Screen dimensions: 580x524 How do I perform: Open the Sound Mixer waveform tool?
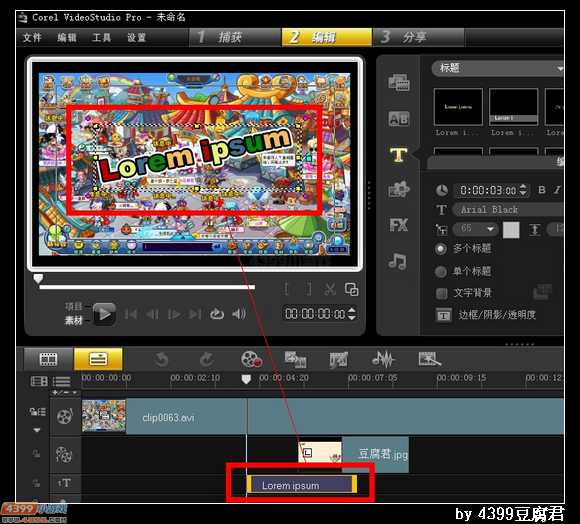383,359
